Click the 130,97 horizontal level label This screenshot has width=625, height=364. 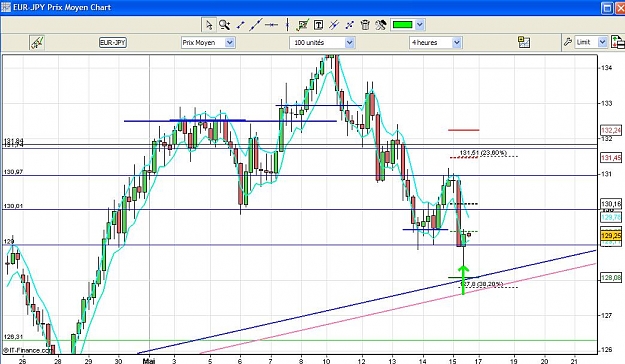pyautogui.click(x=14, y=172)
